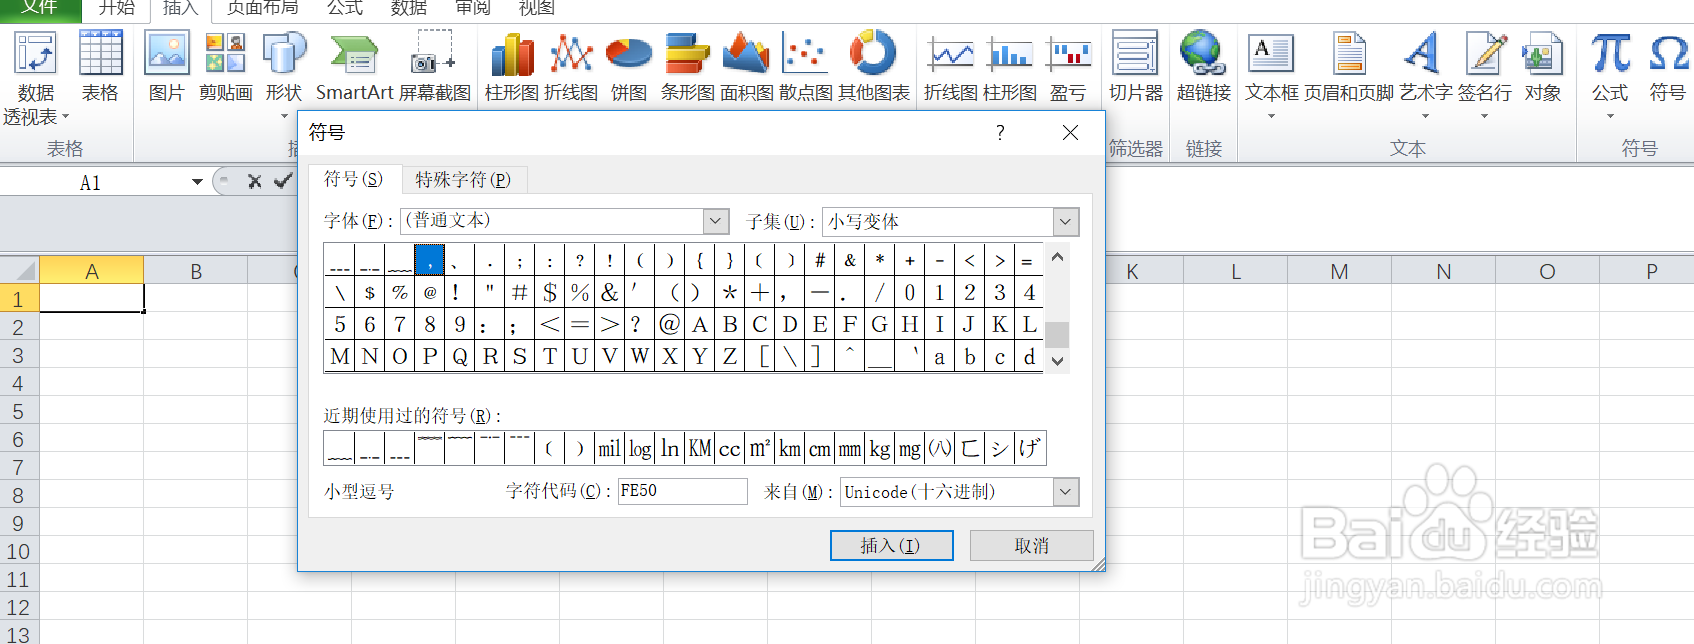This screenshot has width=1694, height=644.
Task: Open the 数据 ribbon tab
Action: click(409, 8)
